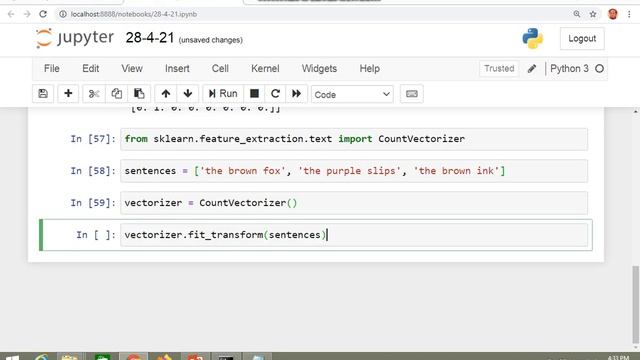This screenshot has width=640, height=360.
Task: Open the Help menu
Action: click(x=370, y=69)
